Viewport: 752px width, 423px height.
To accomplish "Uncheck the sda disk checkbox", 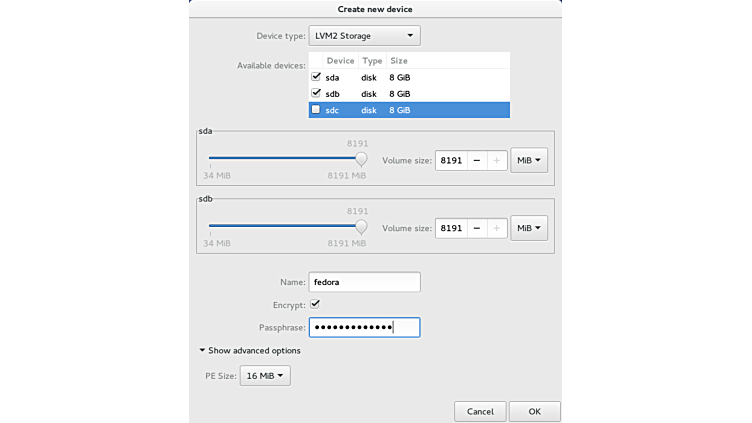I will point(317,76).
